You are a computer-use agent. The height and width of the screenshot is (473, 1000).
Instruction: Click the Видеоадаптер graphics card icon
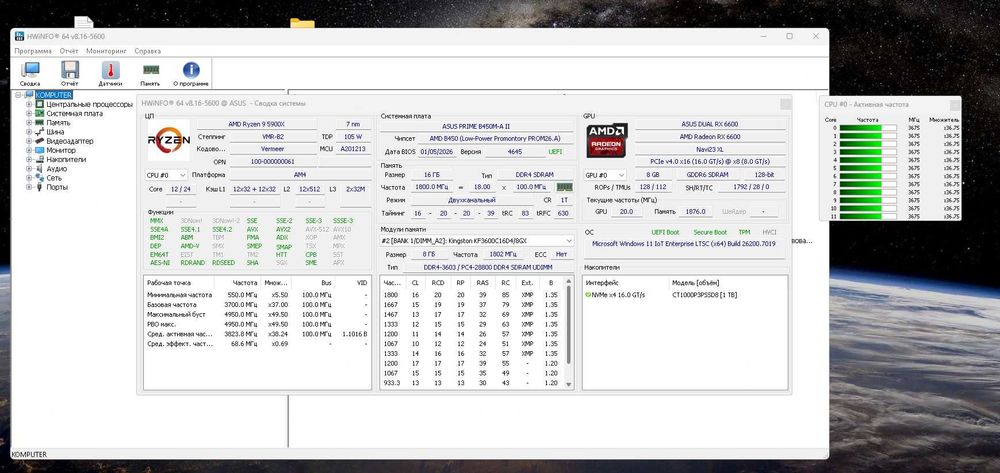pos(40,141)
